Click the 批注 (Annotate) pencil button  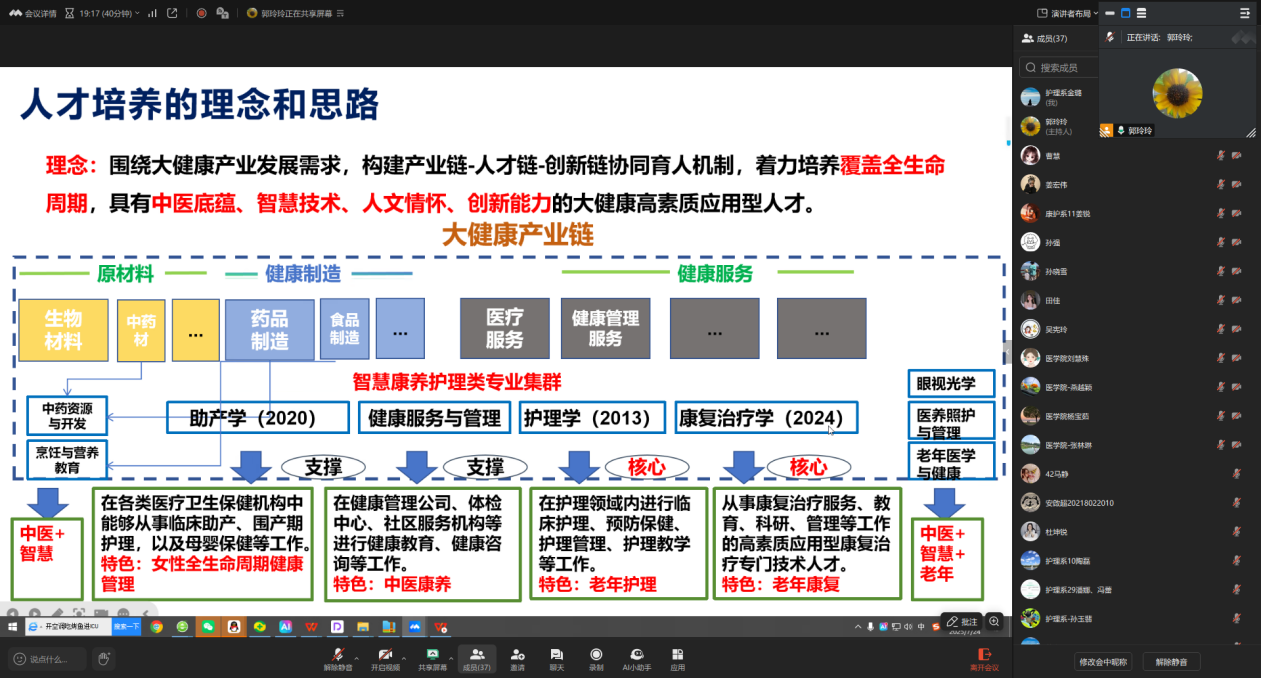(961, 621)
